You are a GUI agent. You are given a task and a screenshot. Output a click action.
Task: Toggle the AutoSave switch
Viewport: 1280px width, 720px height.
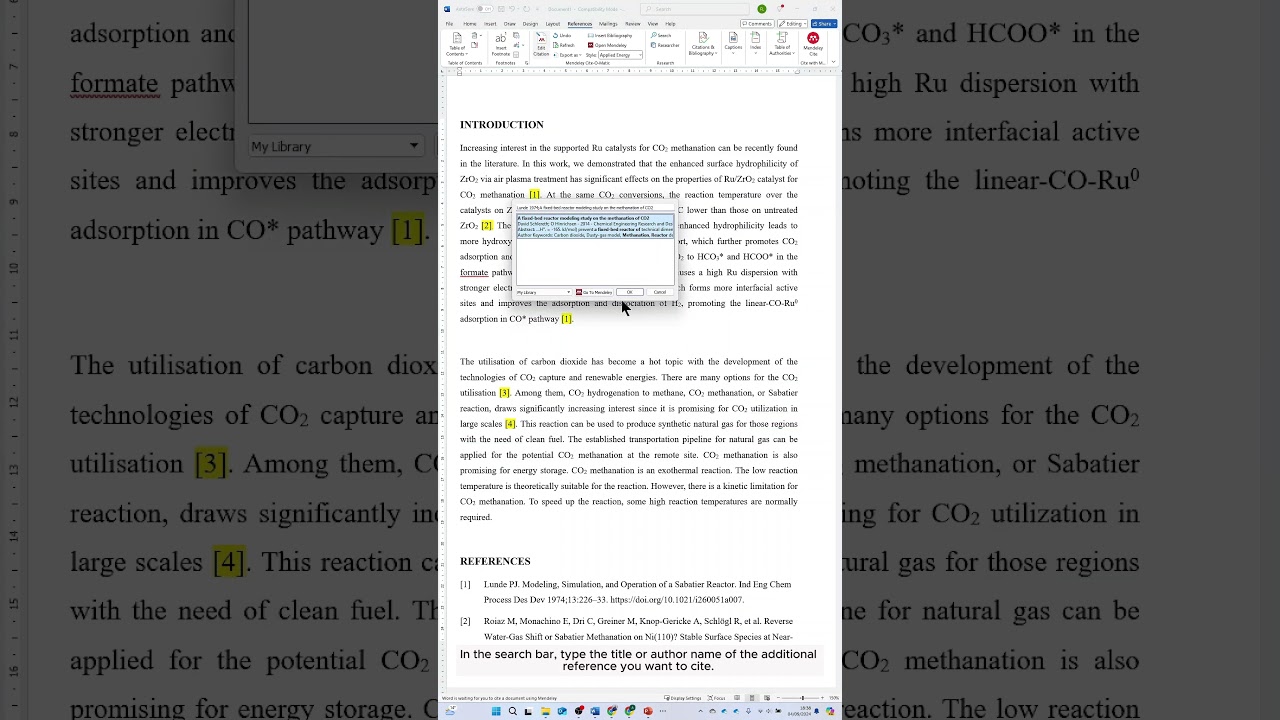click(x=484, y=9)
